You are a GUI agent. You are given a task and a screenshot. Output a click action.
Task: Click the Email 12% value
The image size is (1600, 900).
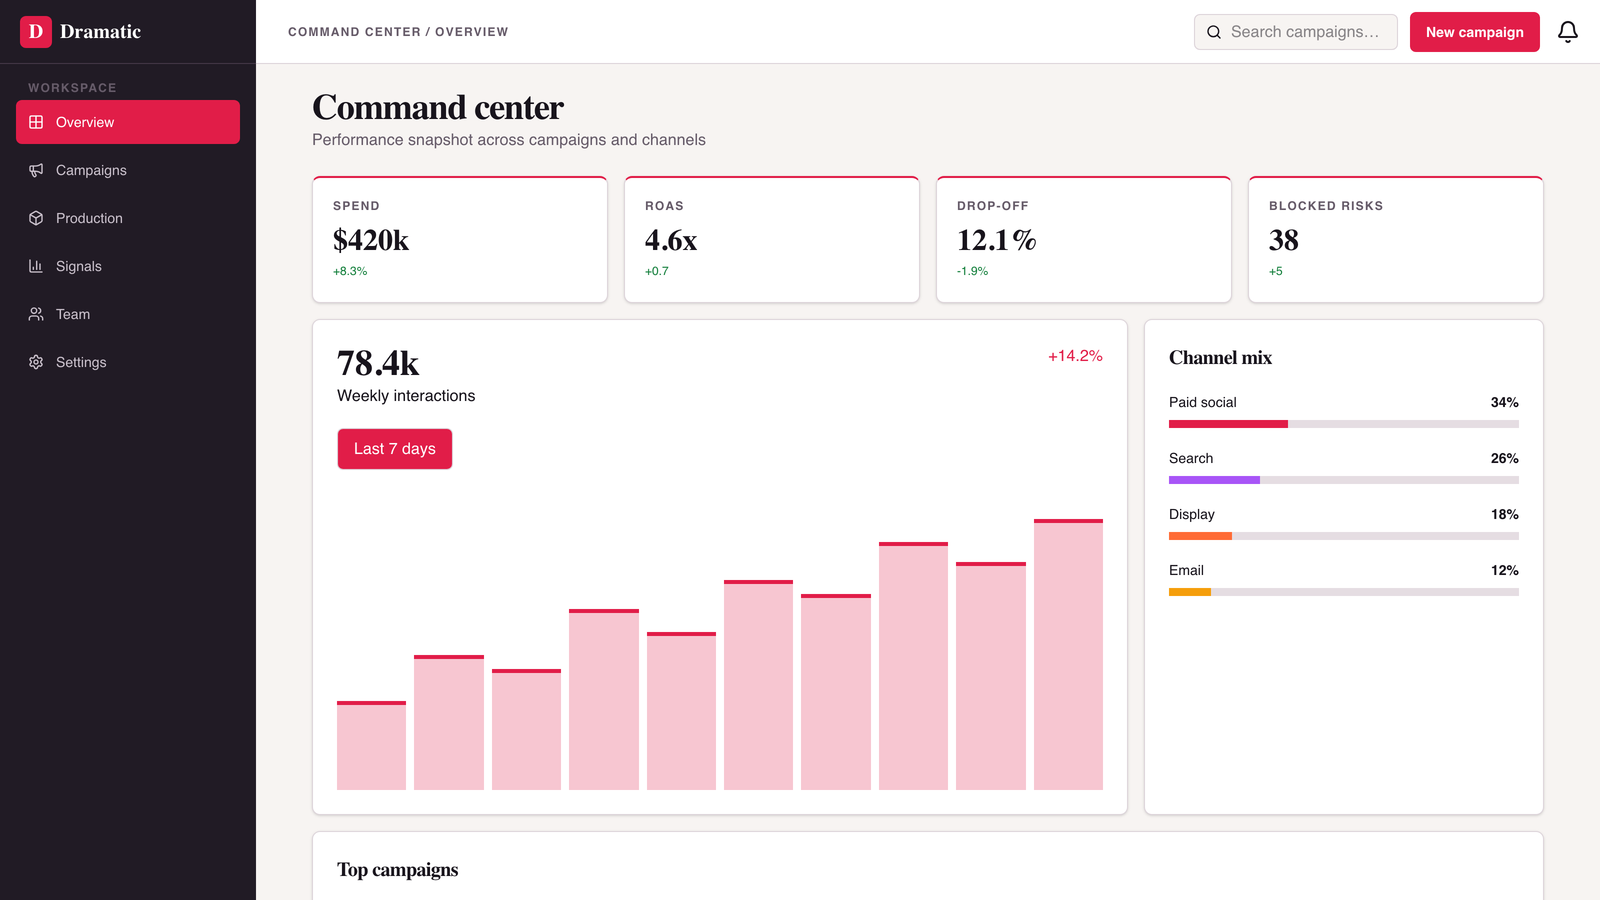1504,570
